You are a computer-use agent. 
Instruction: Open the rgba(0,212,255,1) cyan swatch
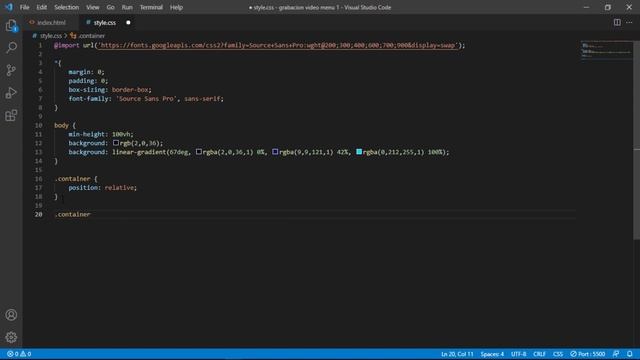click(x=359, y=152)
